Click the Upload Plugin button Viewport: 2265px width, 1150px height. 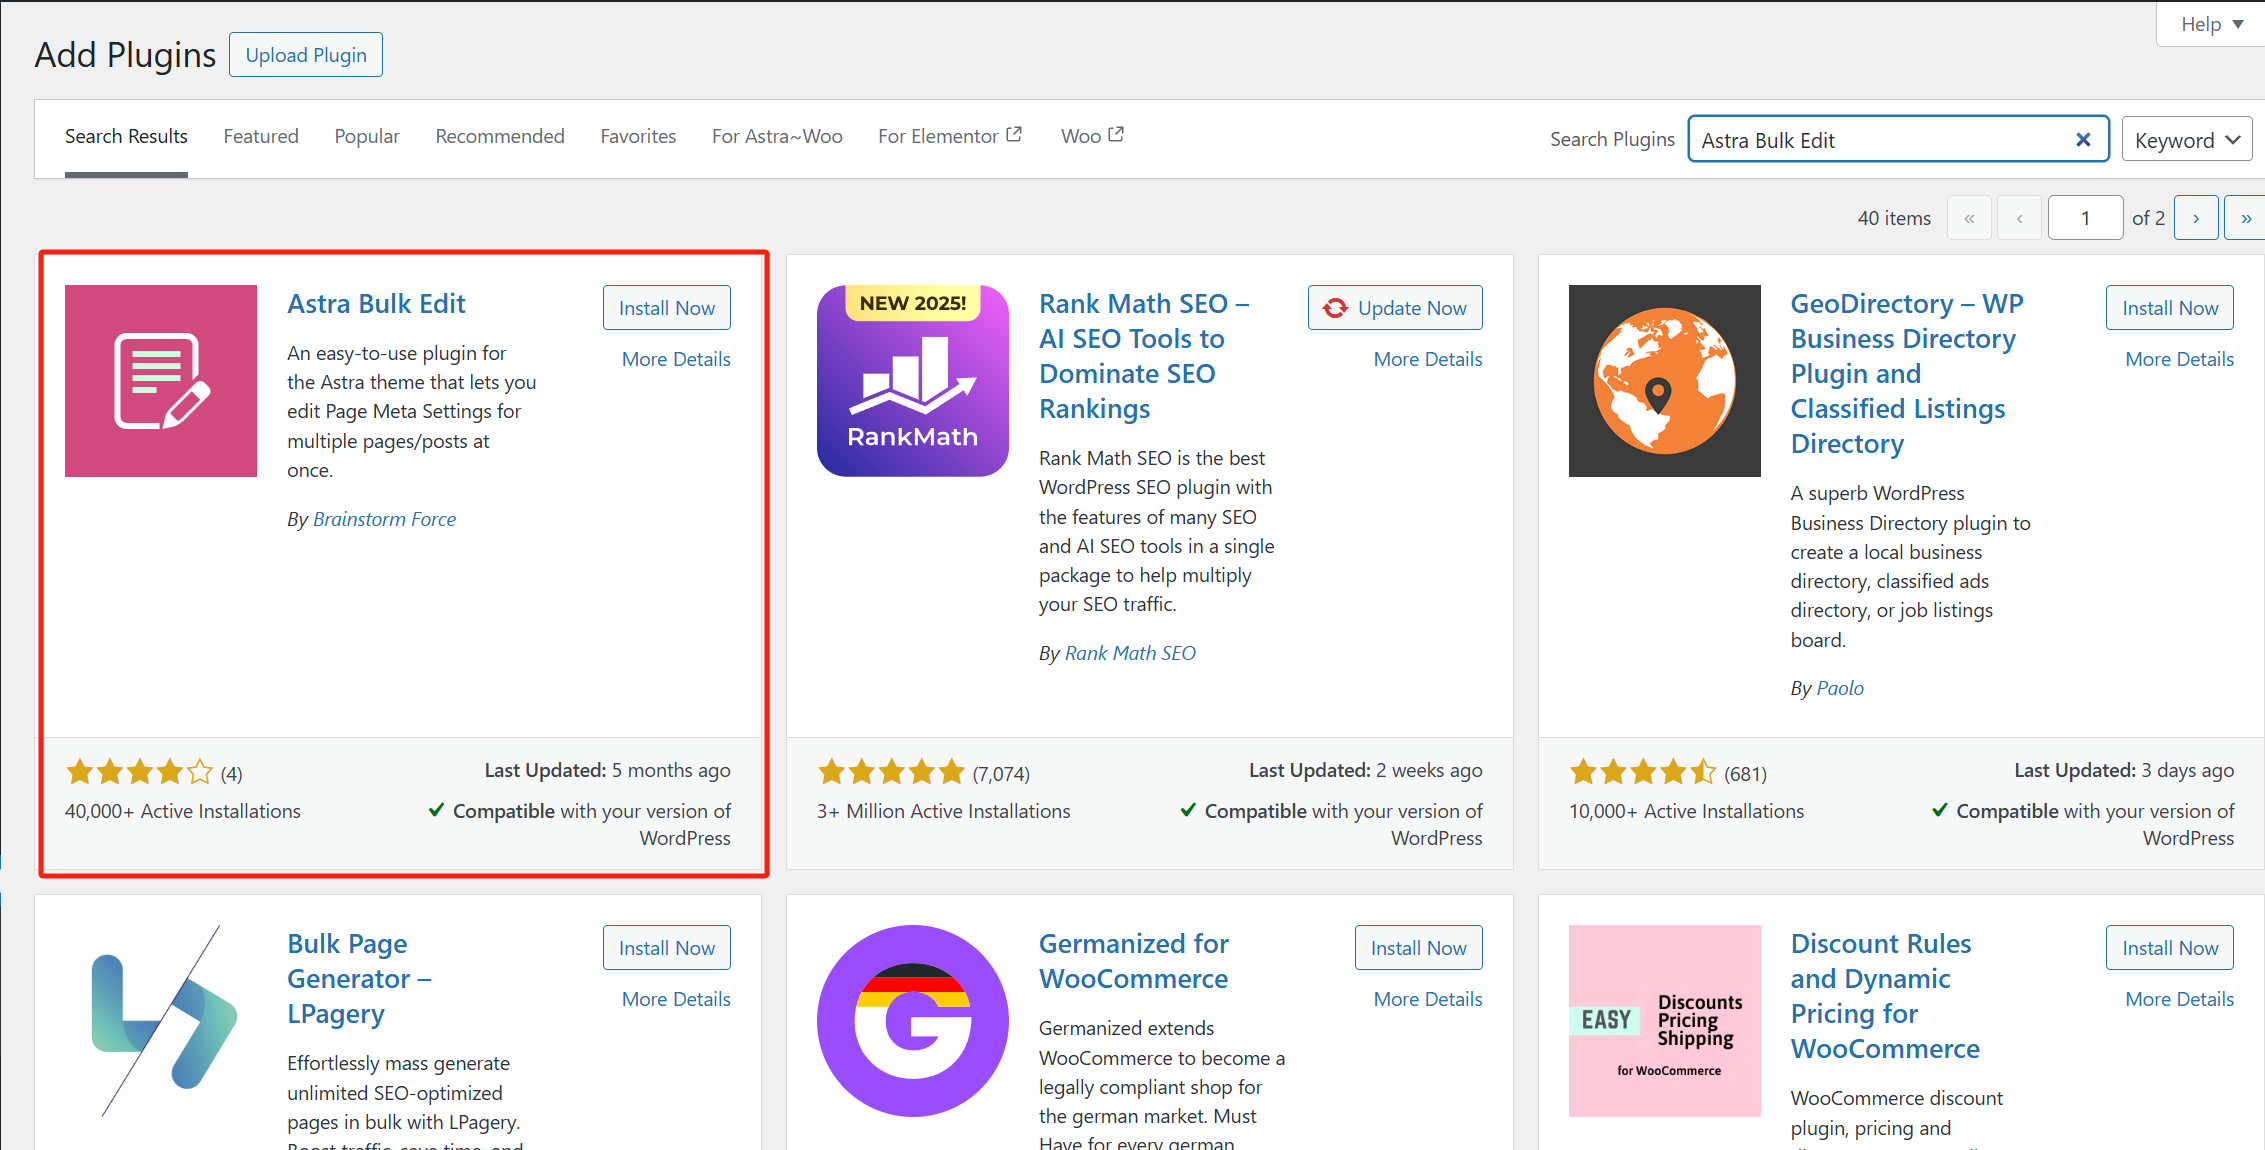306,55
